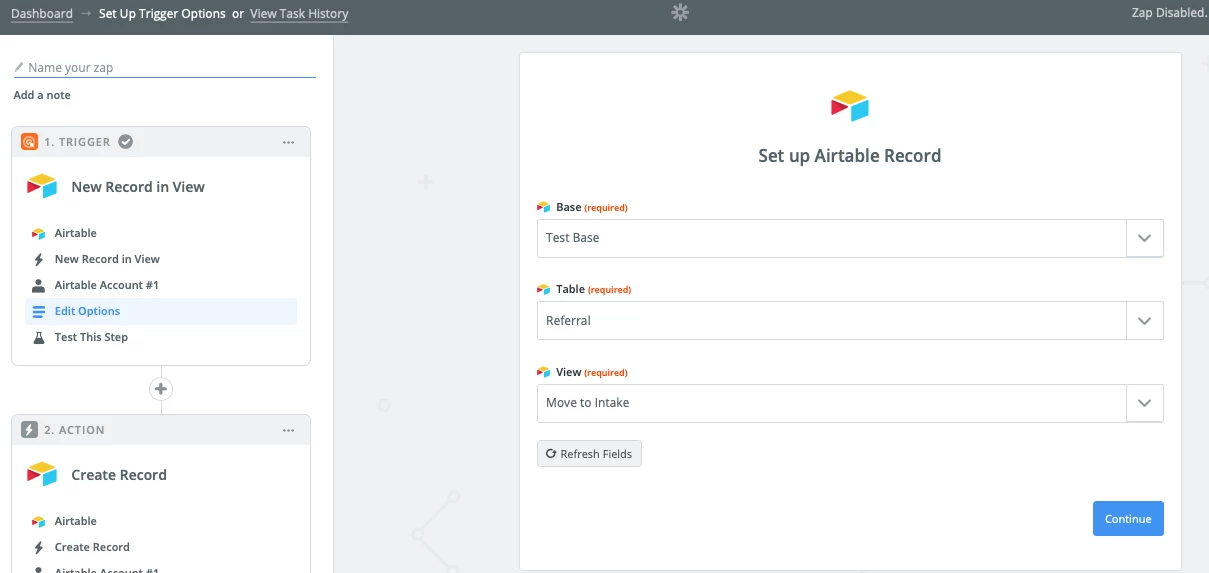Click the 1. TRIGGER header label
The image size is (1209, 573).
pos(77,142)
